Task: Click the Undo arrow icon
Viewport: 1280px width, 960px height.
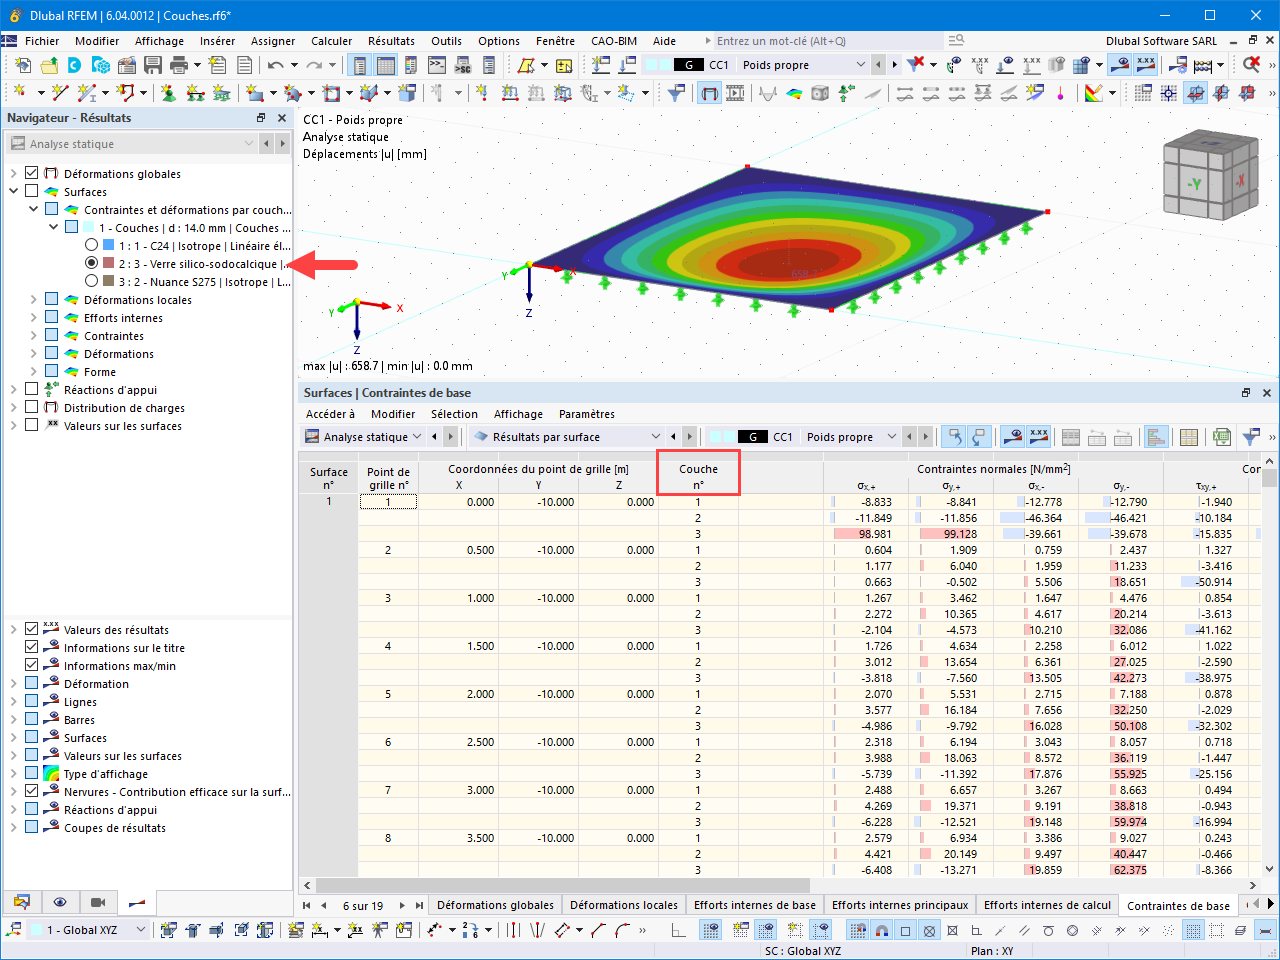Action: point(275,65)
